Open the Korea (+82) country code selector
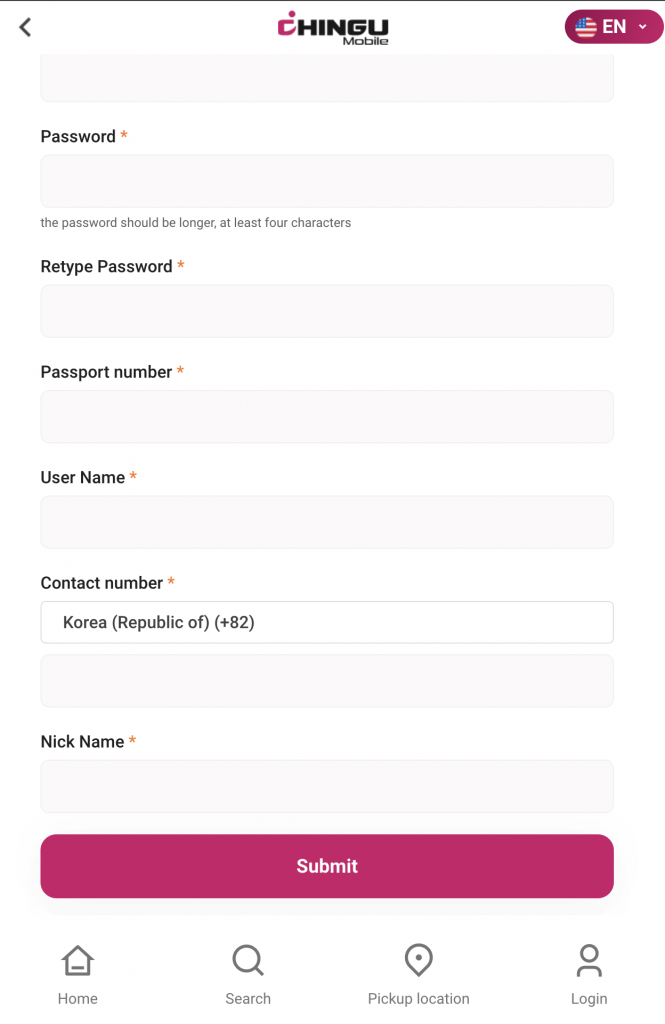 (x=327, y=622)
